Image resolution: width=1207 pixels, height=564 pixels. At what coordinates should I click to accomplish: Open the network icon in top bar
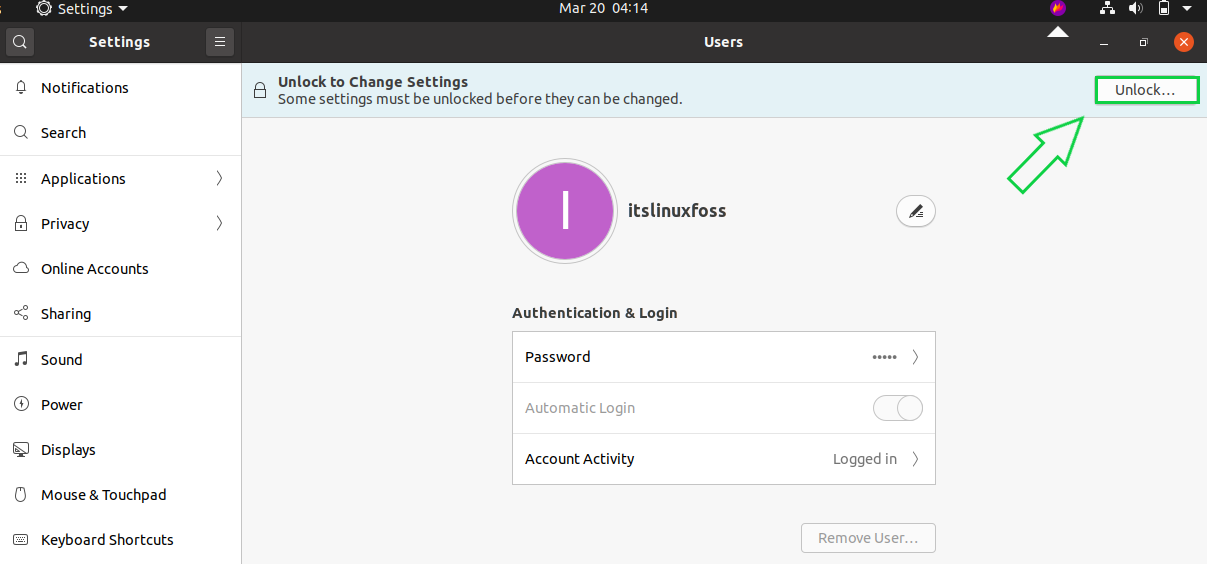tap(1107, 9)
